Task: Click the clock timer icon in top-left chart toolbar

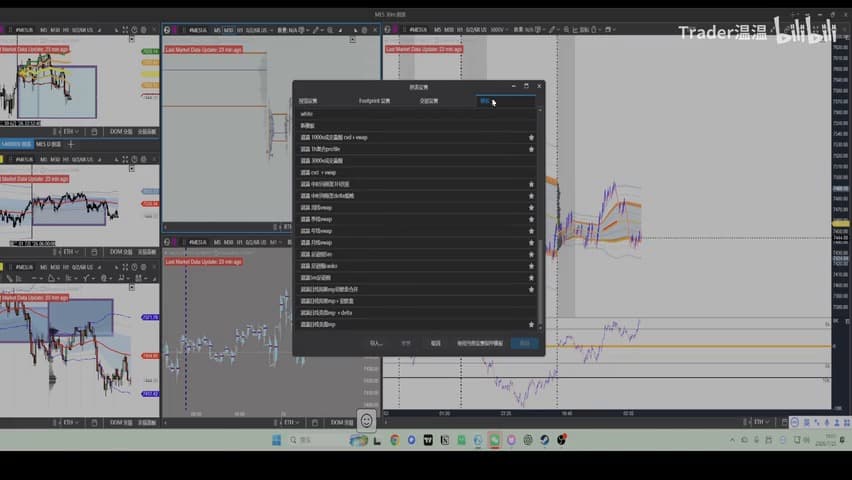Action: (134, 30)
